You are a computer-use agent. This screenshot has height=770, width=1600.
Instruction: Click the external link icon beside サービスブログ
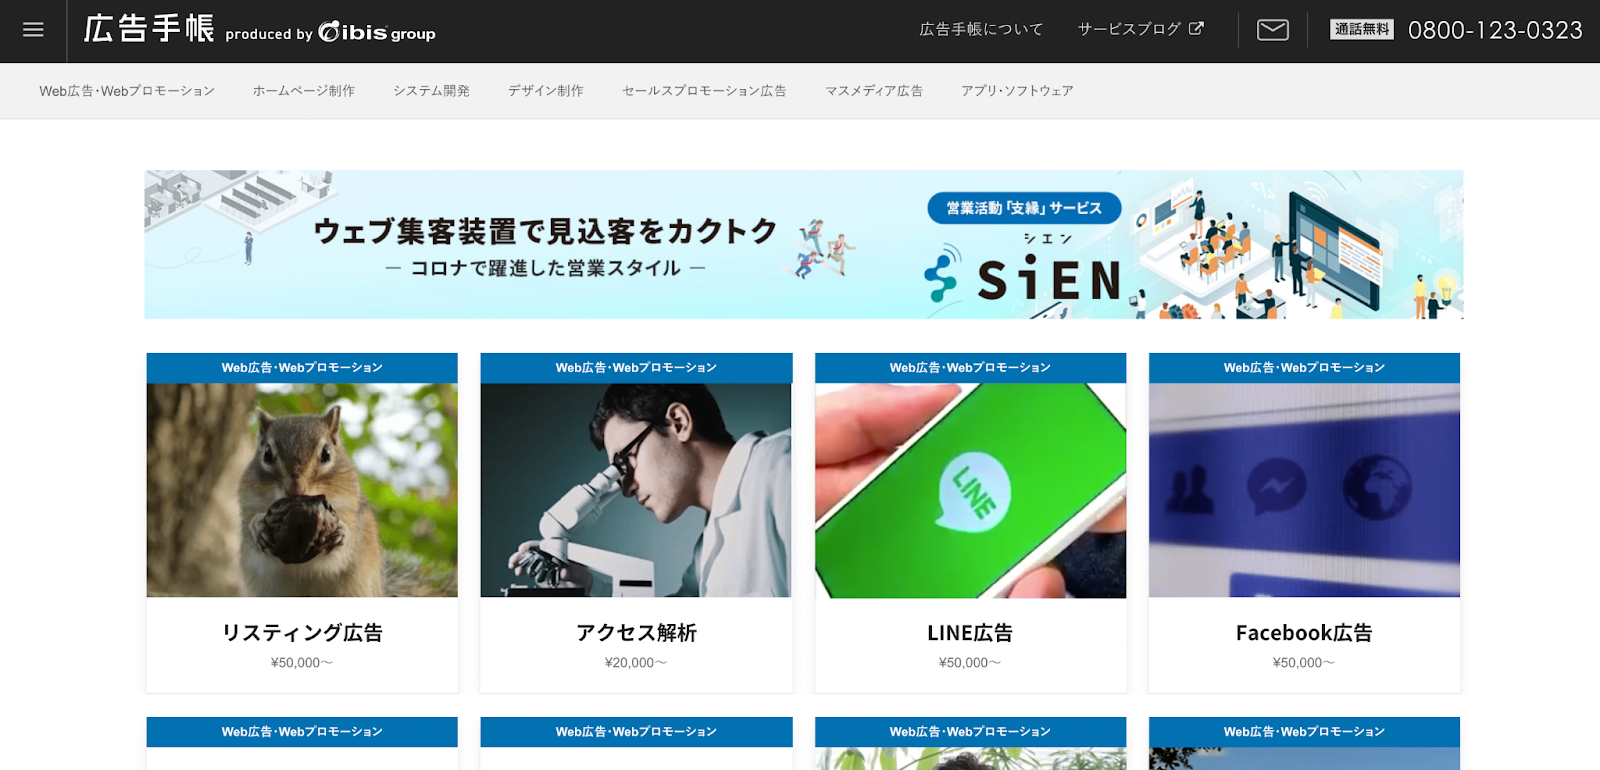(1196, 29)
